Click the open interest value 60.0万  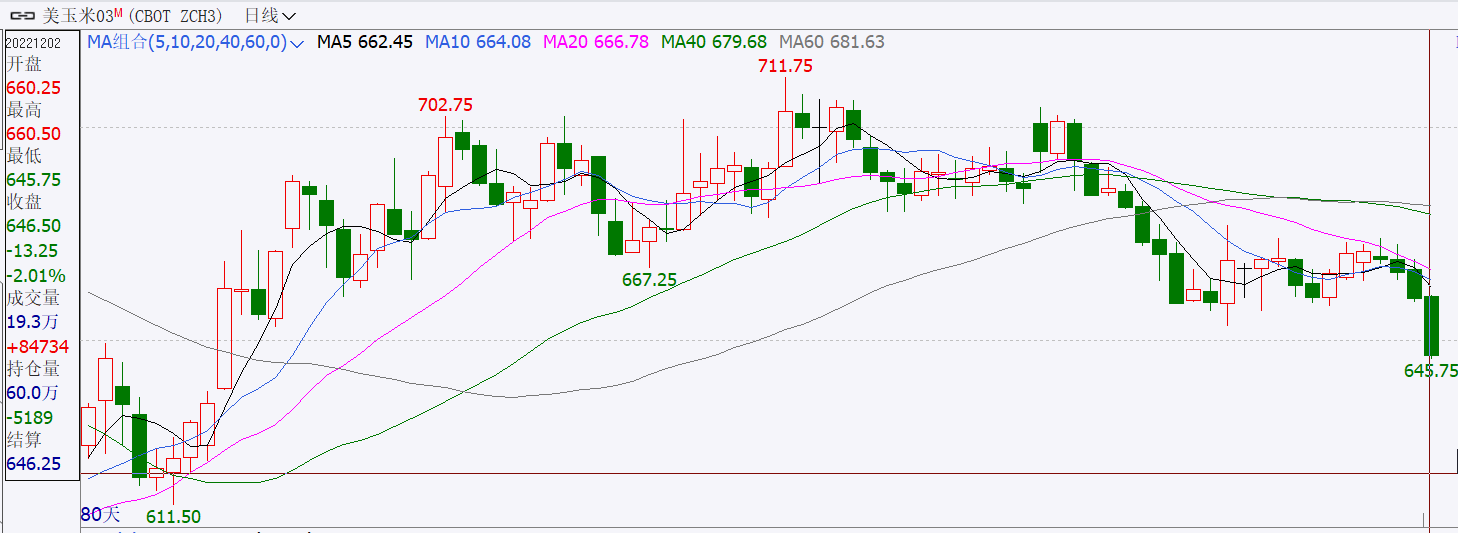click(33, 393)
